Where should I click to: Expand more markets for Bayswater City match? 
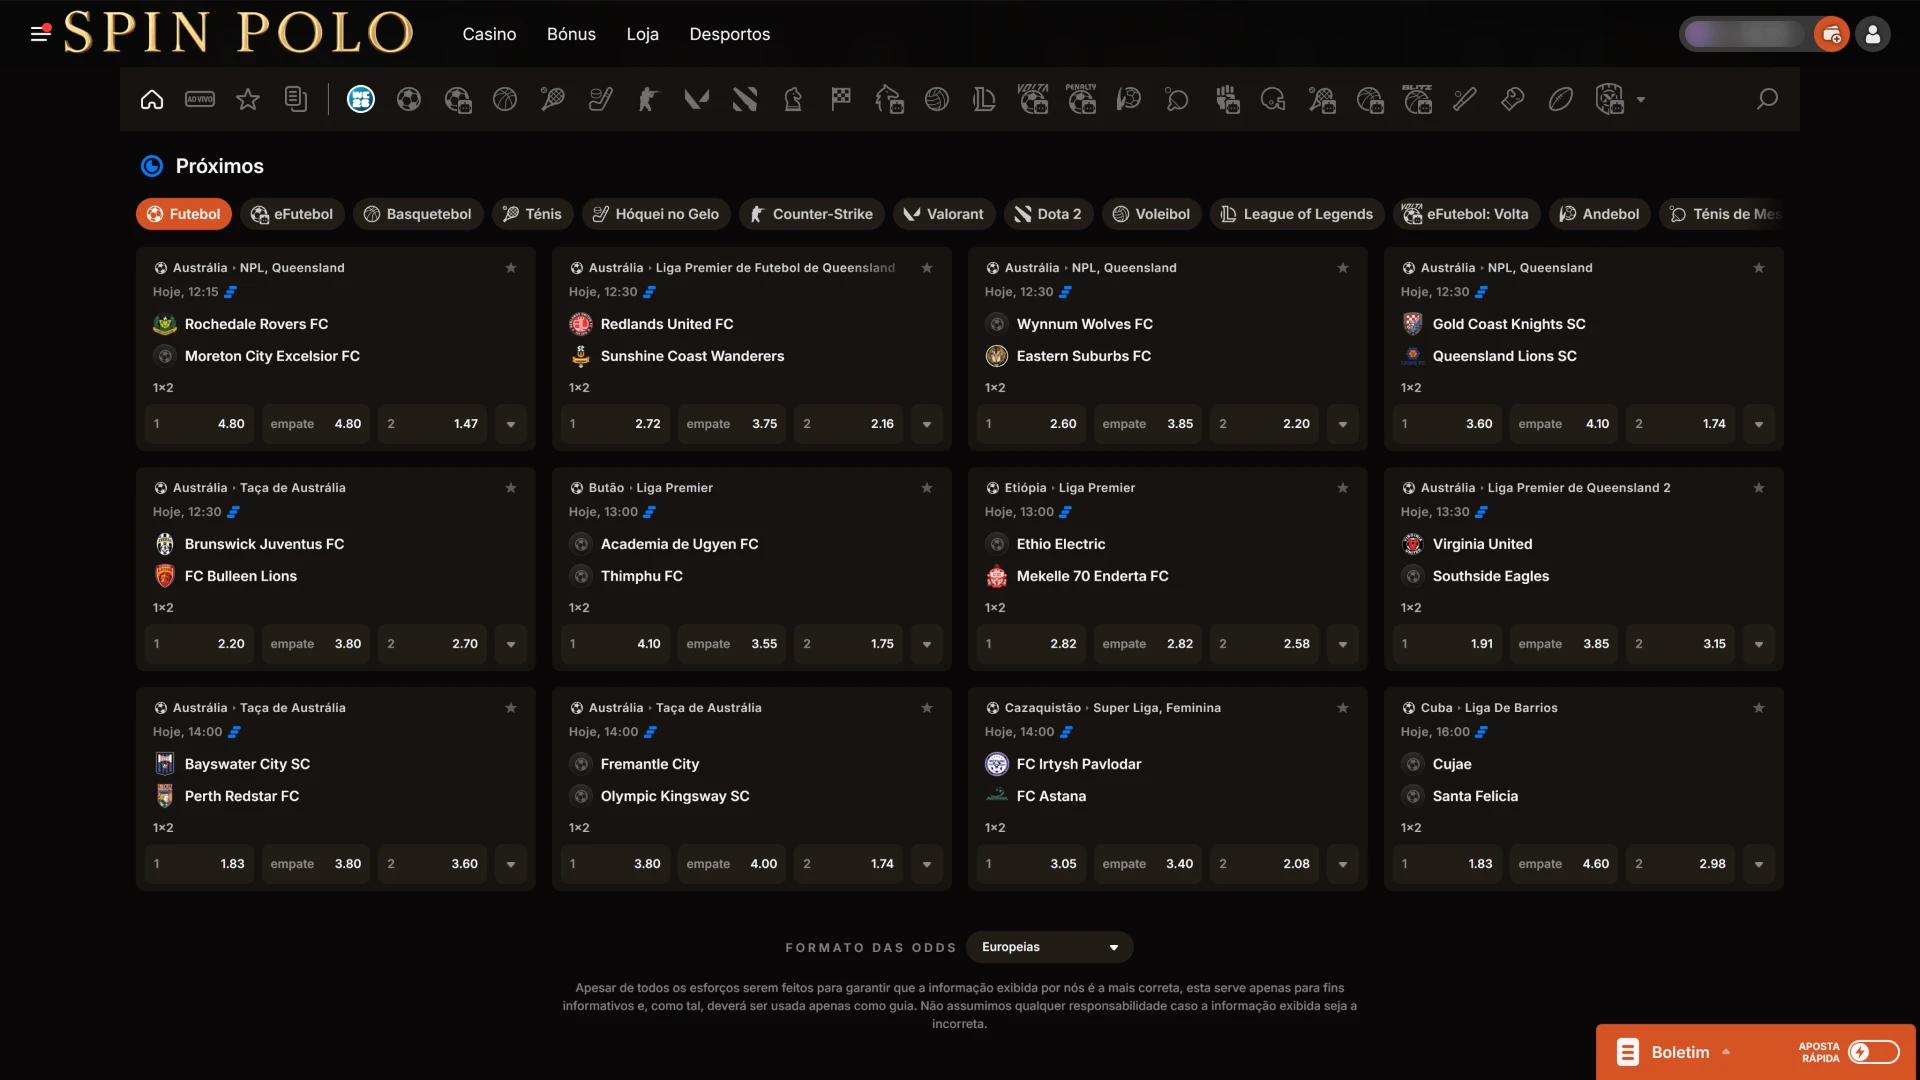tap(511, 864)
